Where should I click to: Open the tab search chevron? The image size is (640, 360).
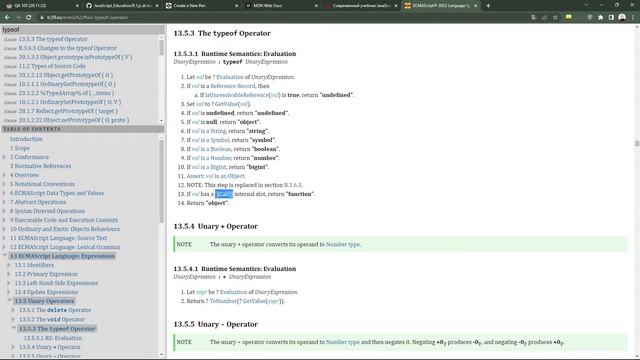[x=586, y=5]
